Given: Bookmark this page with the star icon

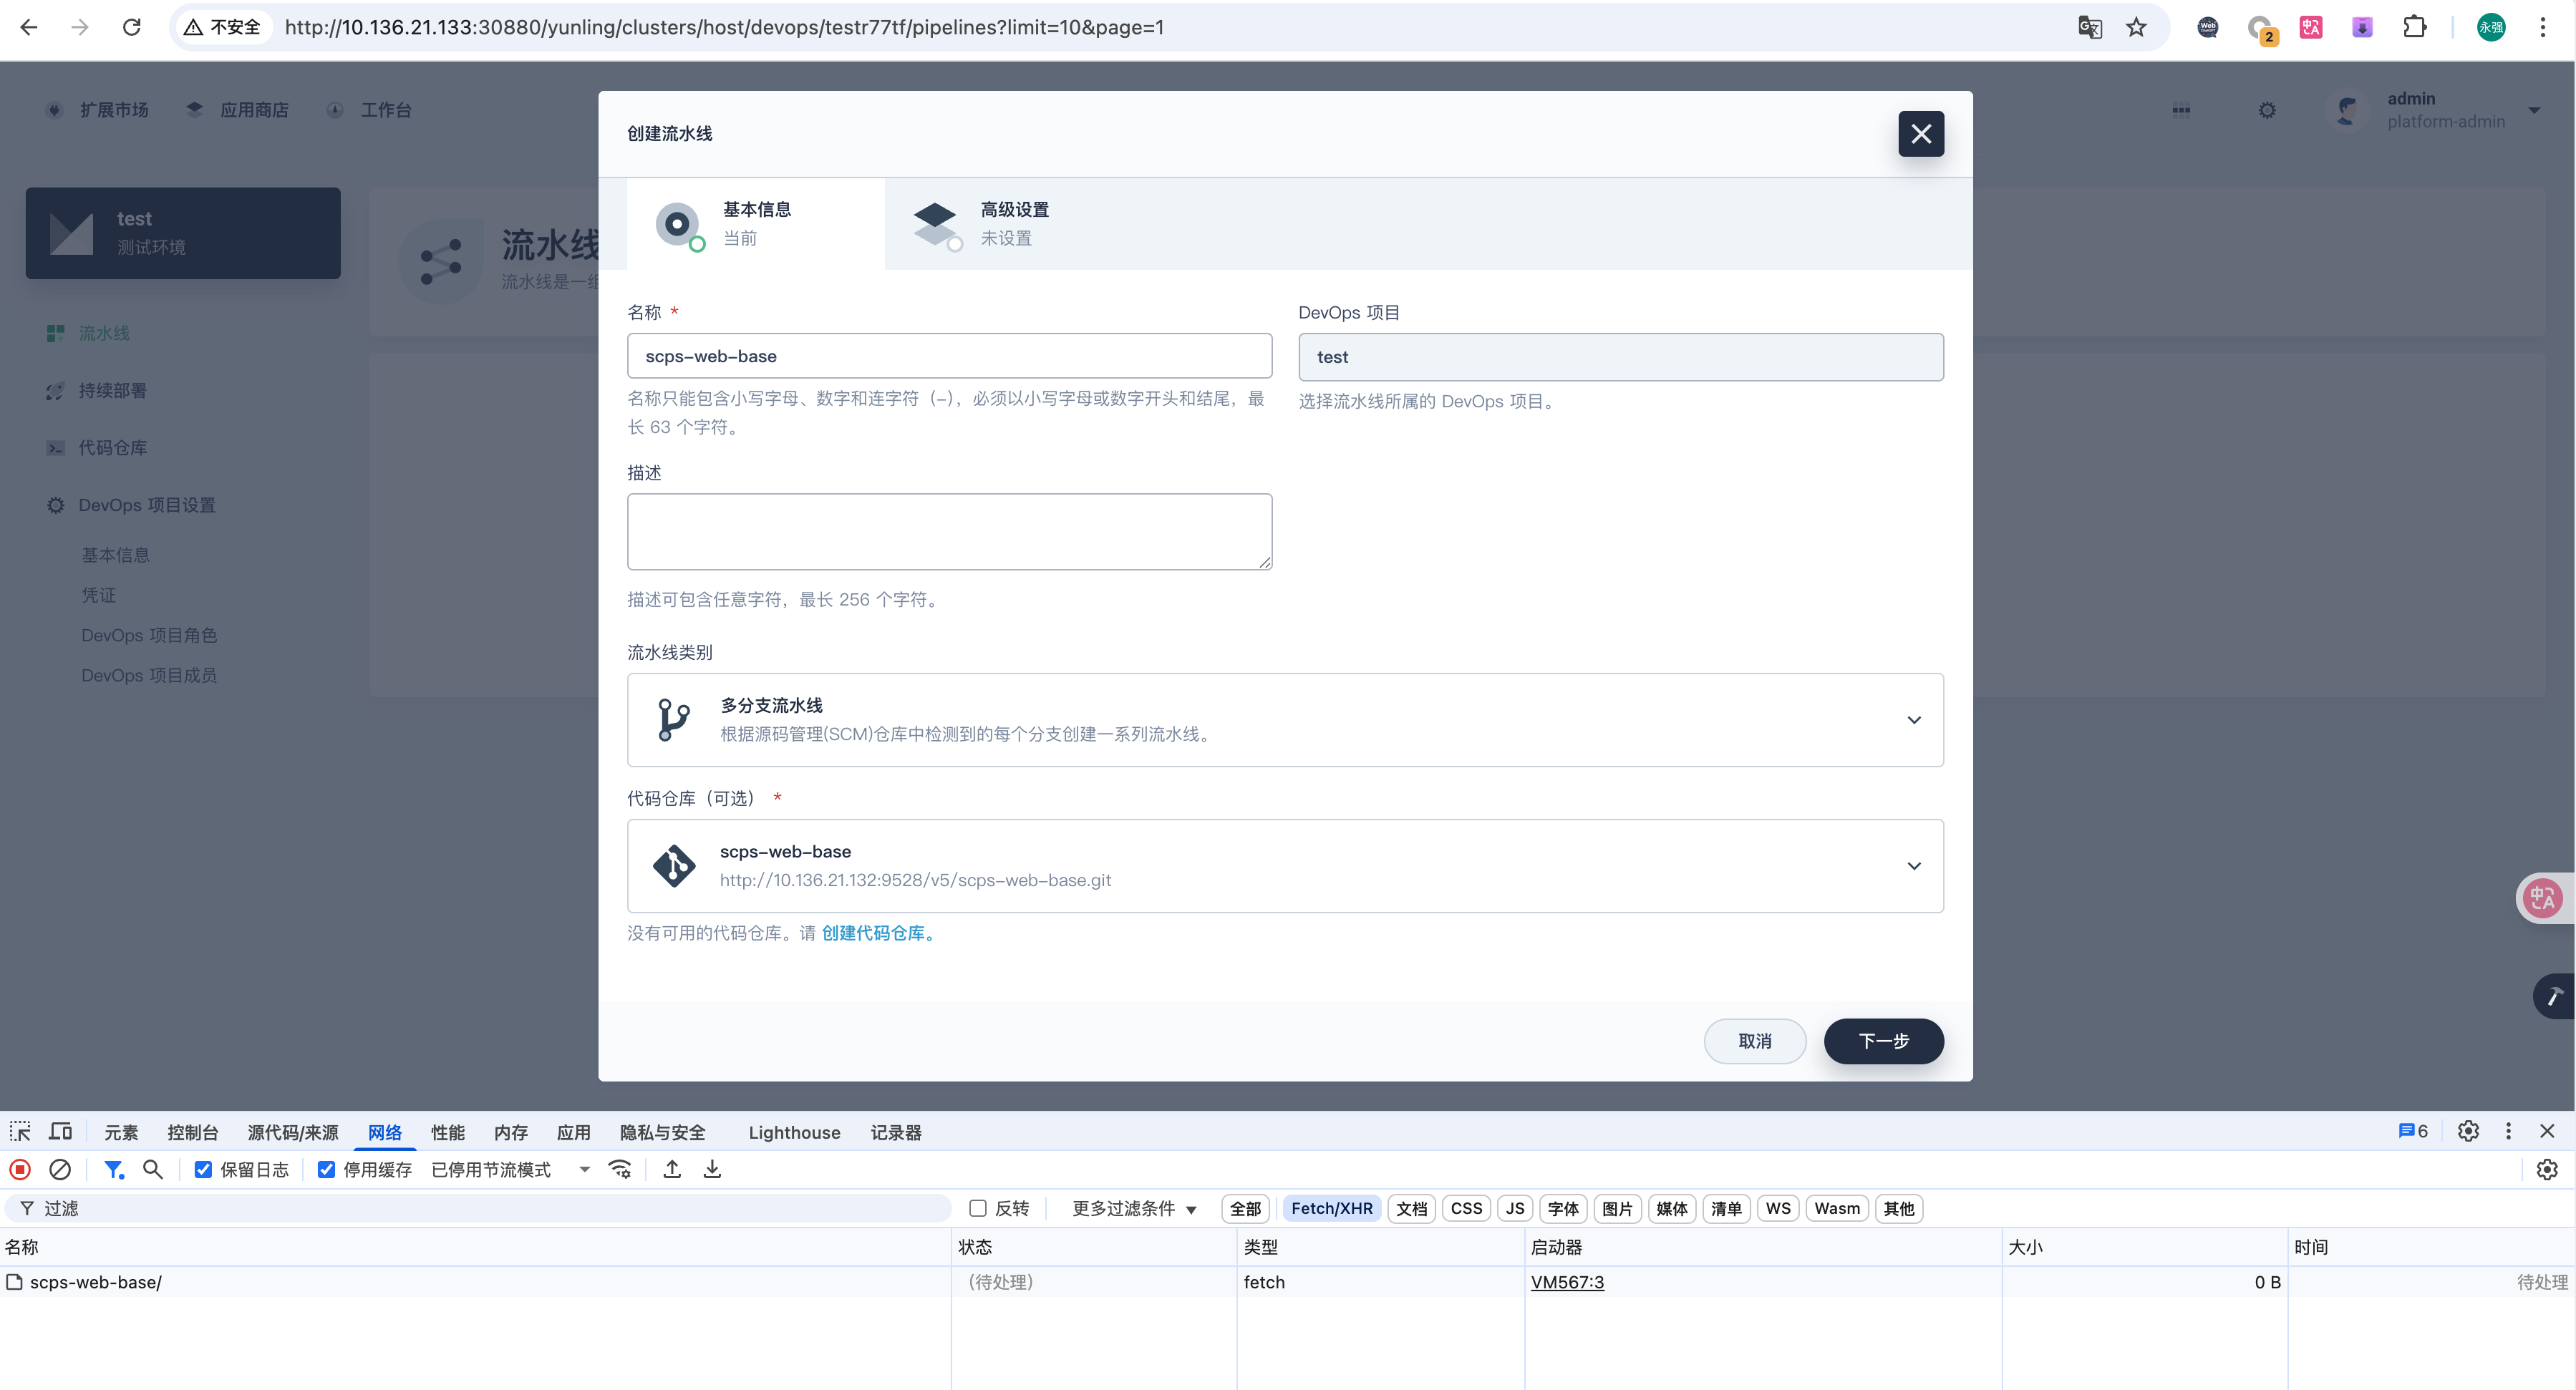Looking at the screenshot, I should point(2136,27).
